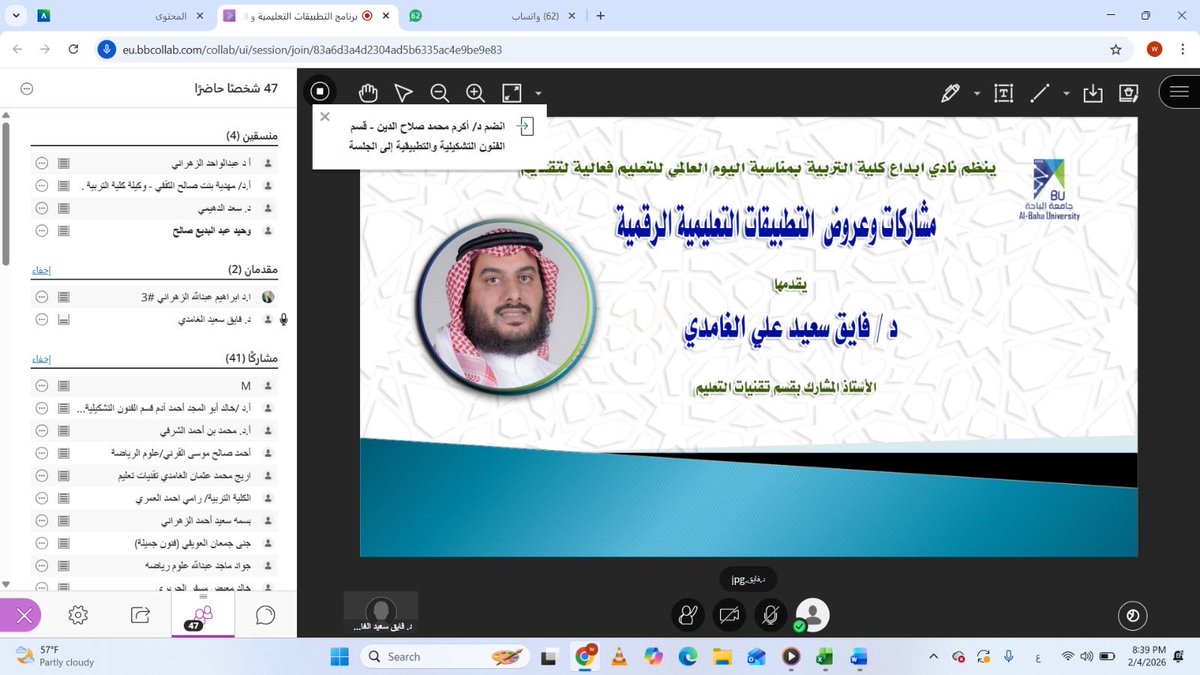Viewport: 1200px width, 675px height.
Task: Toggle microphone mute in the session
Action: tap(769, 616)
